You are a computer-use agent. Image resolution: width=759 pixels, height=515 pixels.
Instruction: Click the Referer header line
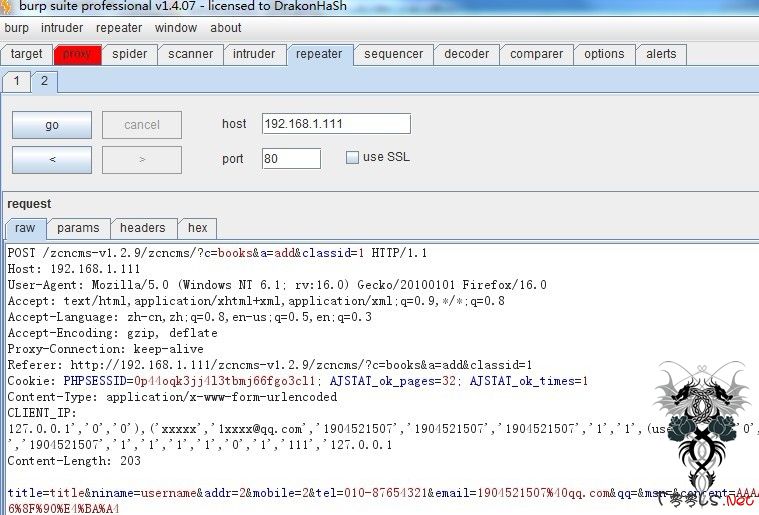(x=270, y=365)
